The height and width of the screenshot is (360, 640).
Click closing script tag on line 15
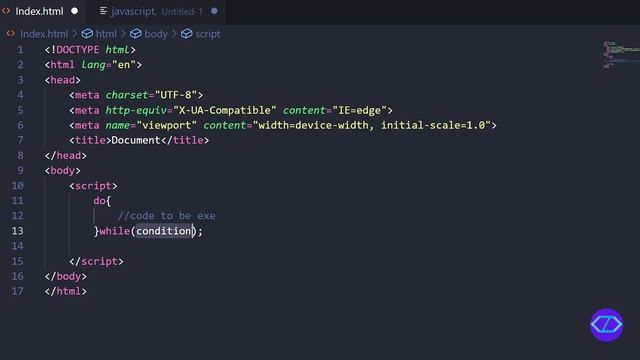[x=96, y=261]
